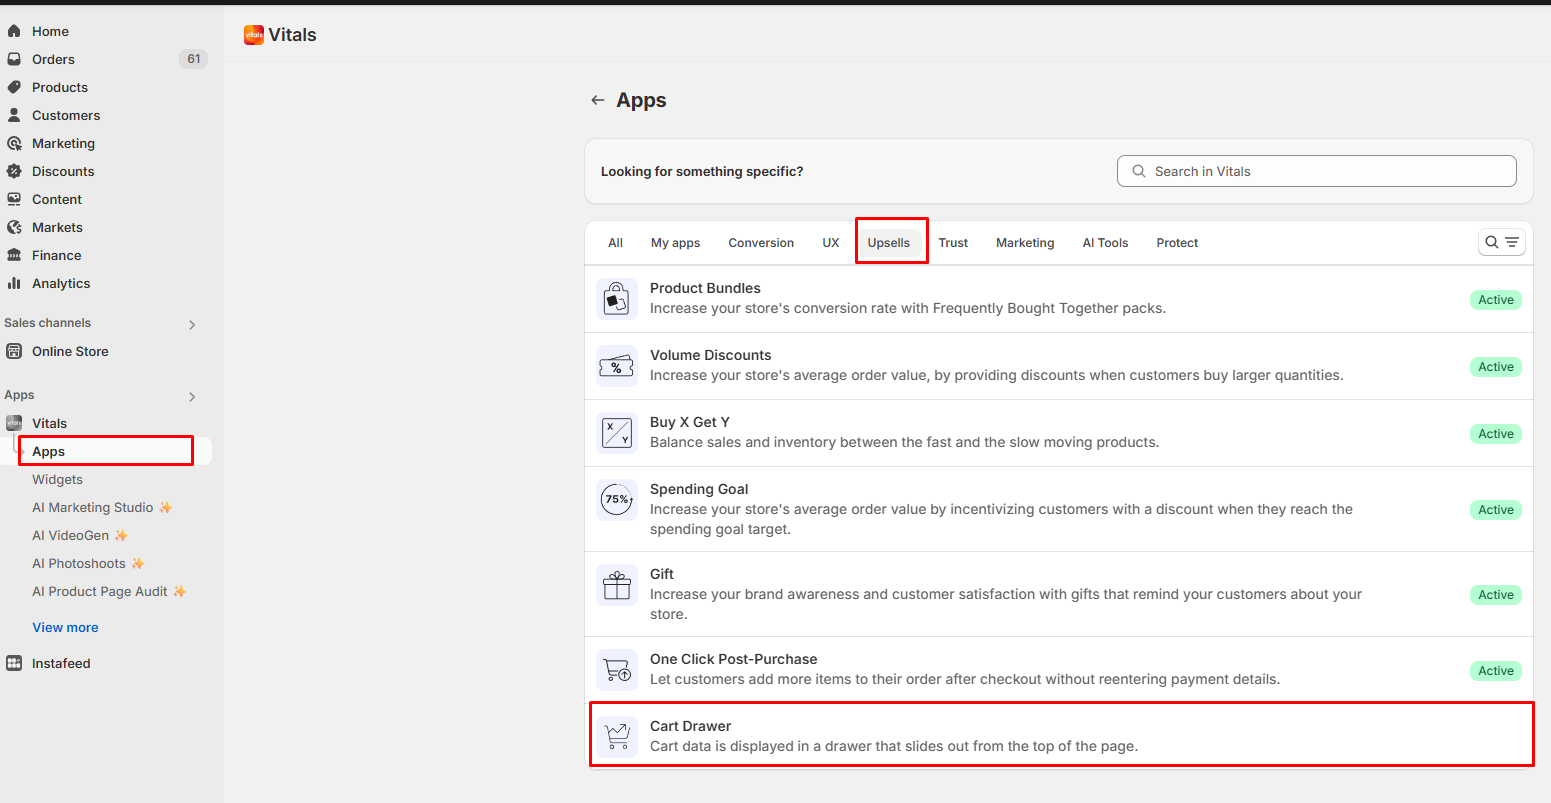Select the All tab
Image resolution: width=1551 pixels, height=803 pixels.
[615, 242]
